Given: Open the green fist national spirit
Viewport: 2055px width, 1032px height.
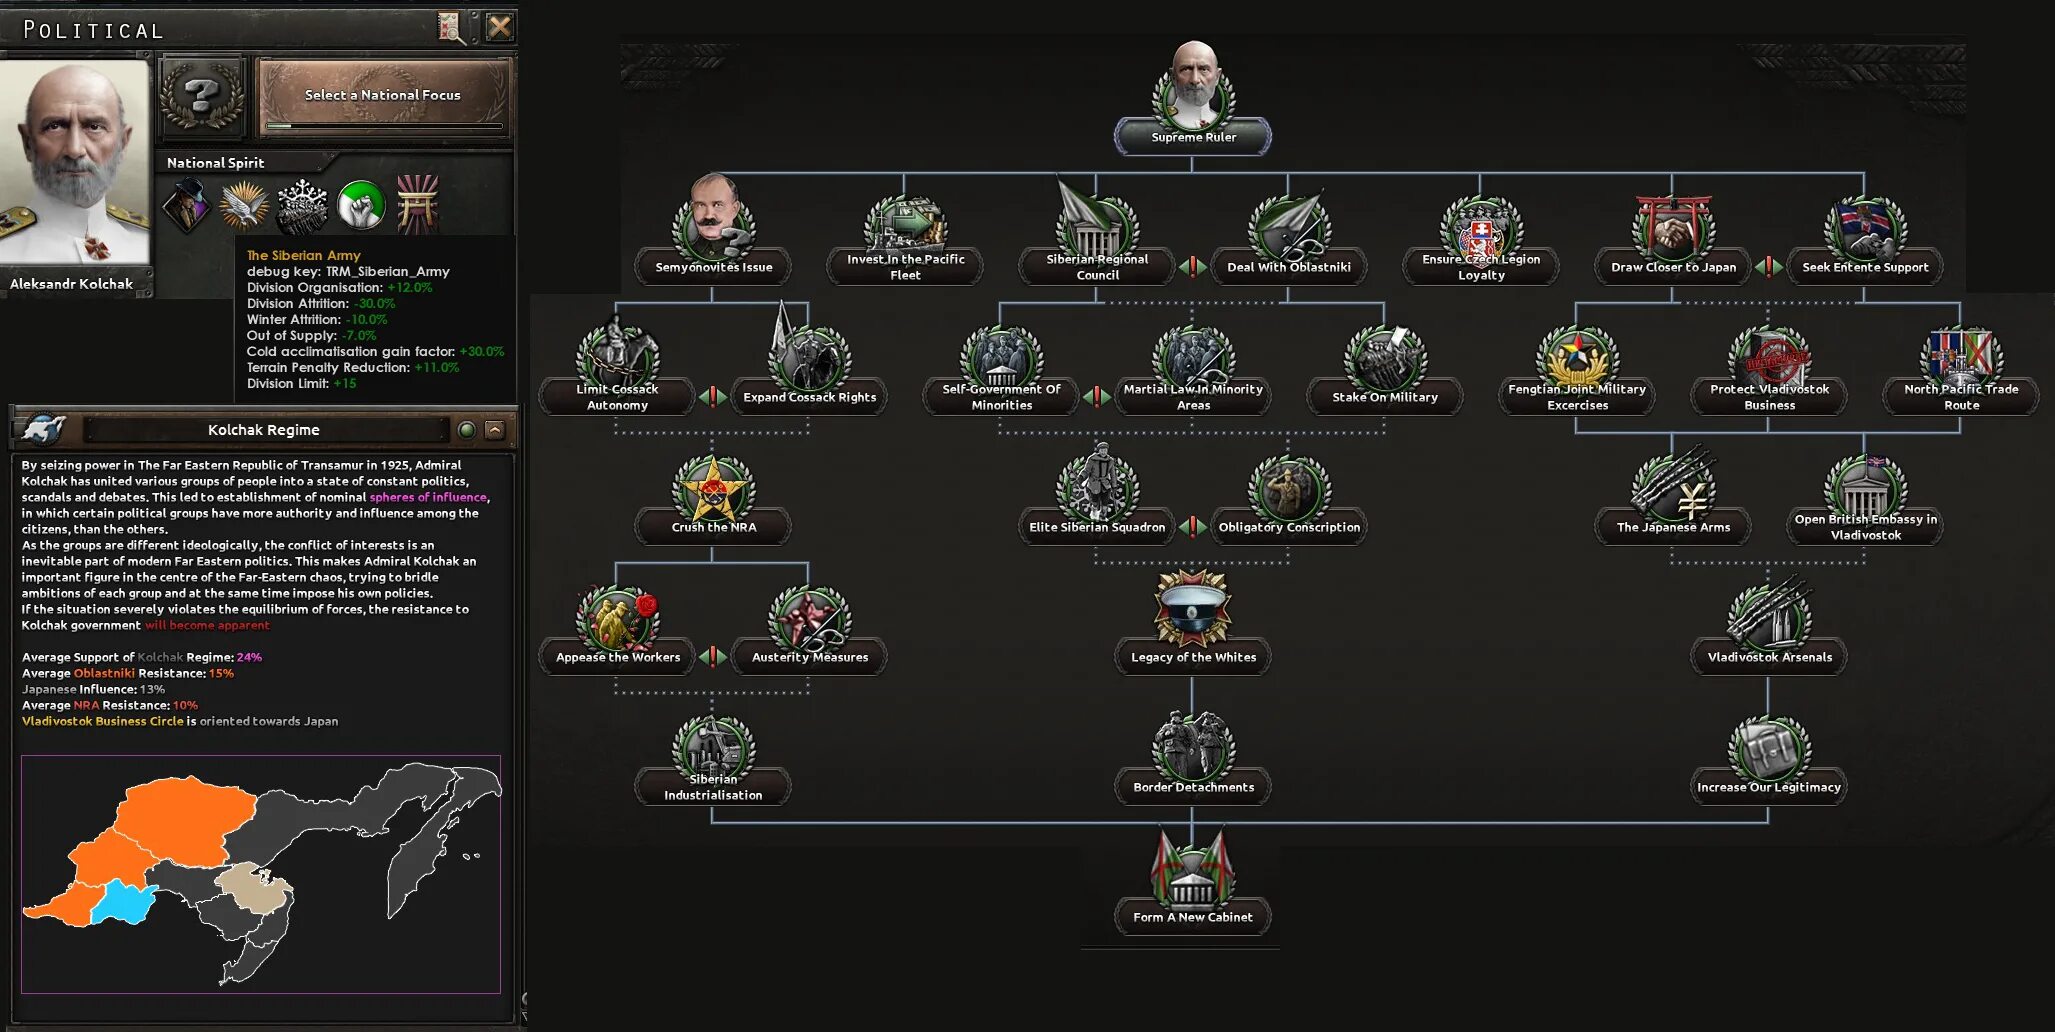Looking at the screenshot, I should click(x=361, y=205).
